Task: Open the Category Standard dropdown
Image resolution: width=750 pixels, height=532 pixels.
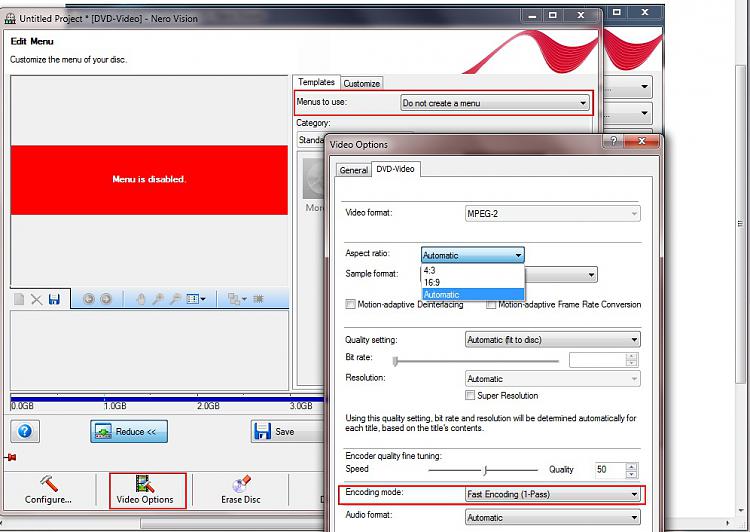Action: [311, 140]
